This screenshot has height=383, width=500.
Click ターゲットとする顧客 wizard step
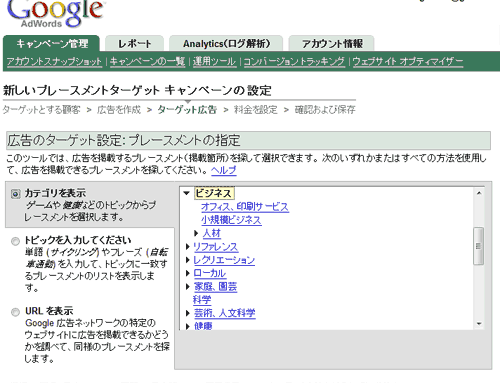[42, 110]
